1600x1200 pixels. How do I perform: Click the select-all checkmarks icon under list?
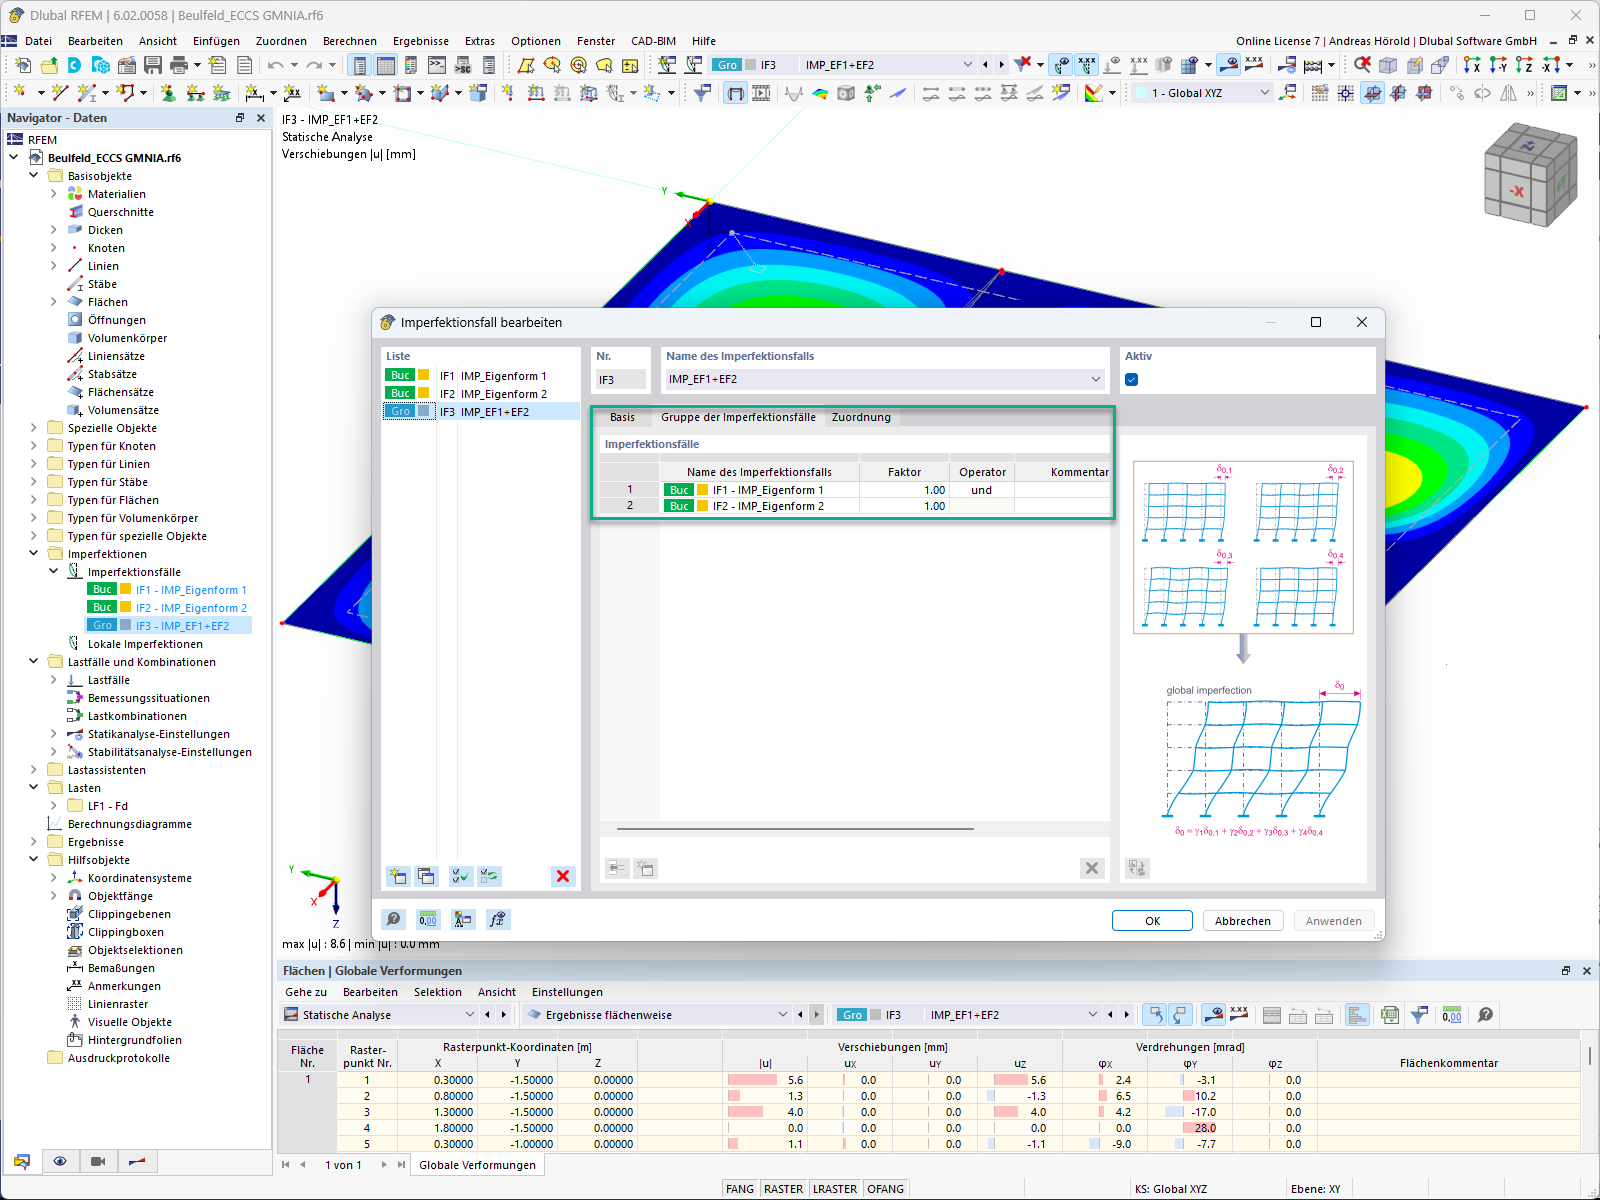[461, 876]
